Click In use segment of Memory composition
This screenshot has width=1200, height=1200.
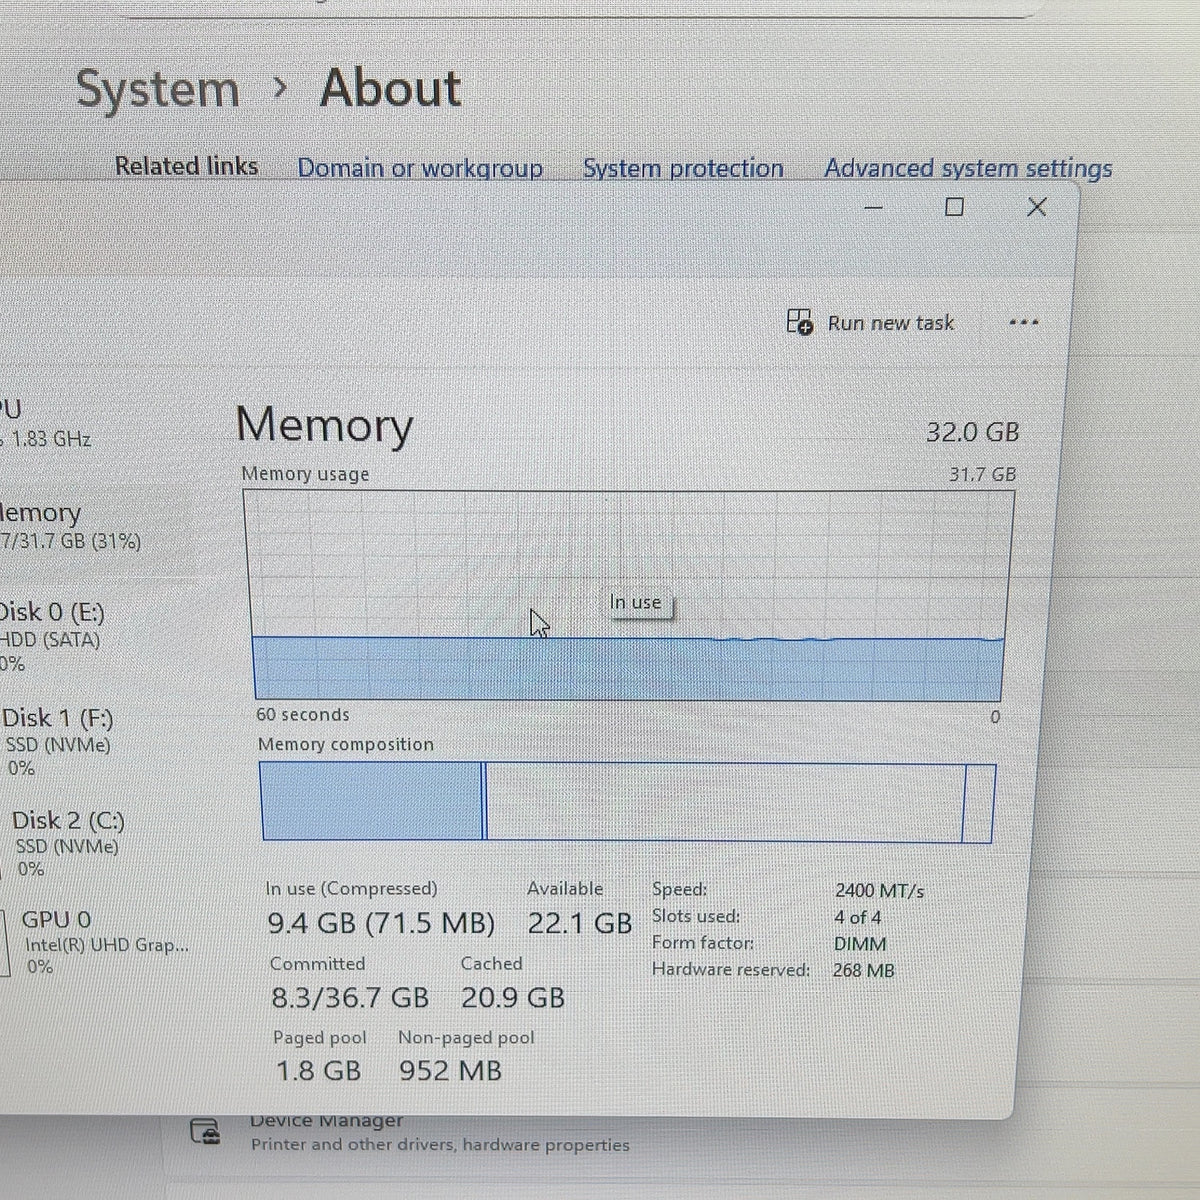(372, 801)
